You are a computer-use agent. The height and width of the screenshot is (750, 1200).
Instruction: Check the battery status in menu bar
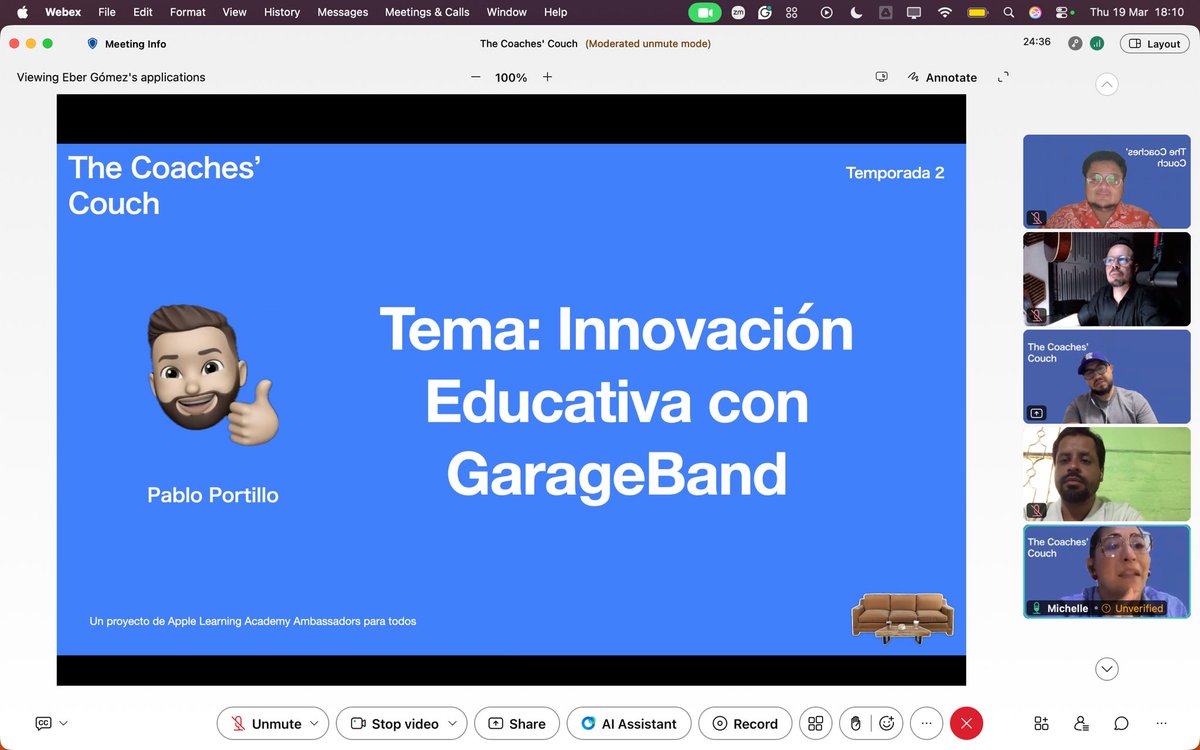980,12
